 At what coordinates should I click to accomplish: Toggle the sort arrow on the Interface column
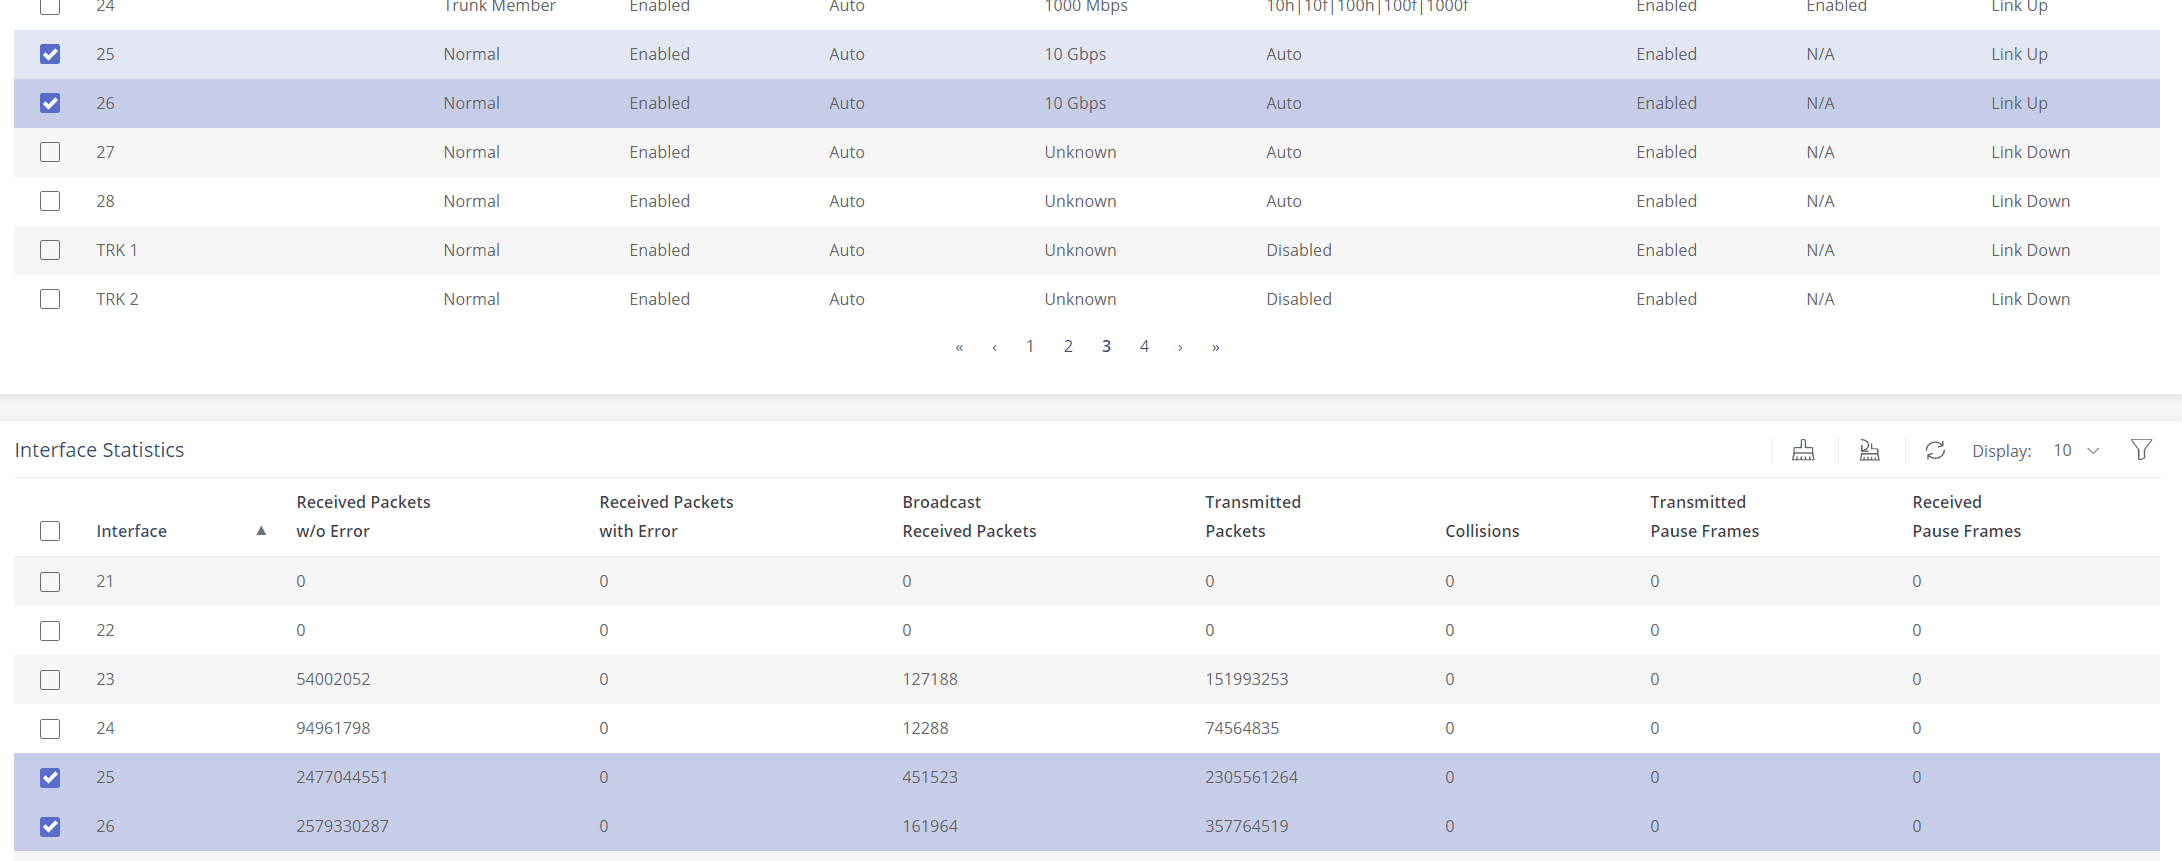click(261, 531)
